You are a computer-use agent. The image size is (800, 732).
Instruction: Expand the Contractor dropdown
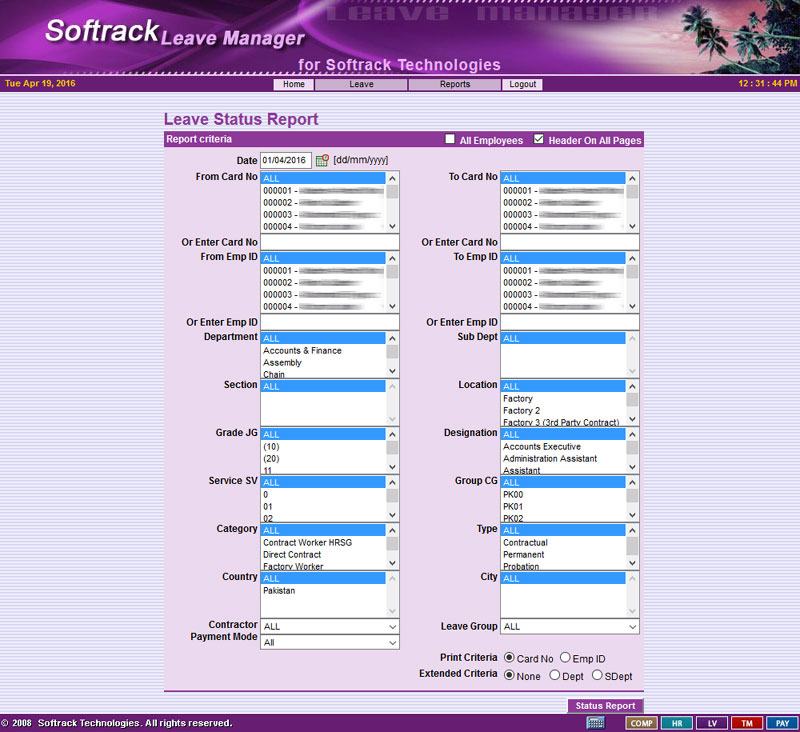point(330,627)
